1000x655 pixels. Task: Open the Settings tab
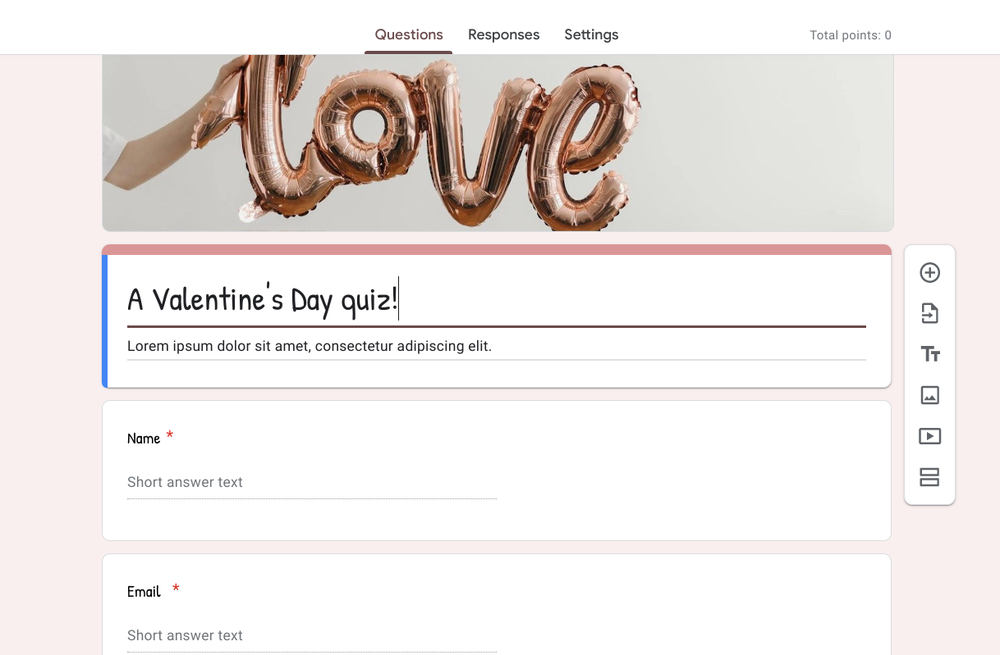tap(590, 34)
